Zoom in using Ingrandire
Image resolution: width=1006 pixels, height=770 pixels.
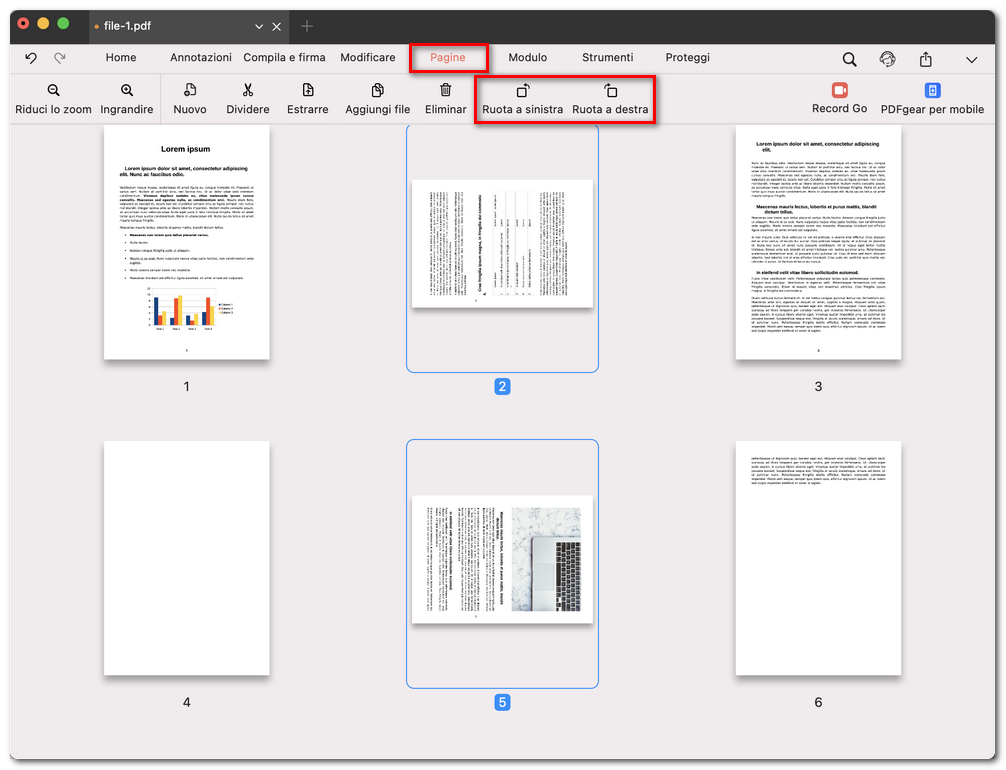(126, 100)
